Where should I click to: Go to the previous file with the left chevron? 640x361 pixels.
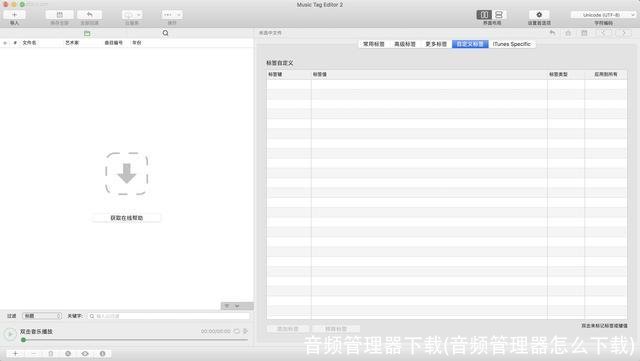(603, 33)
